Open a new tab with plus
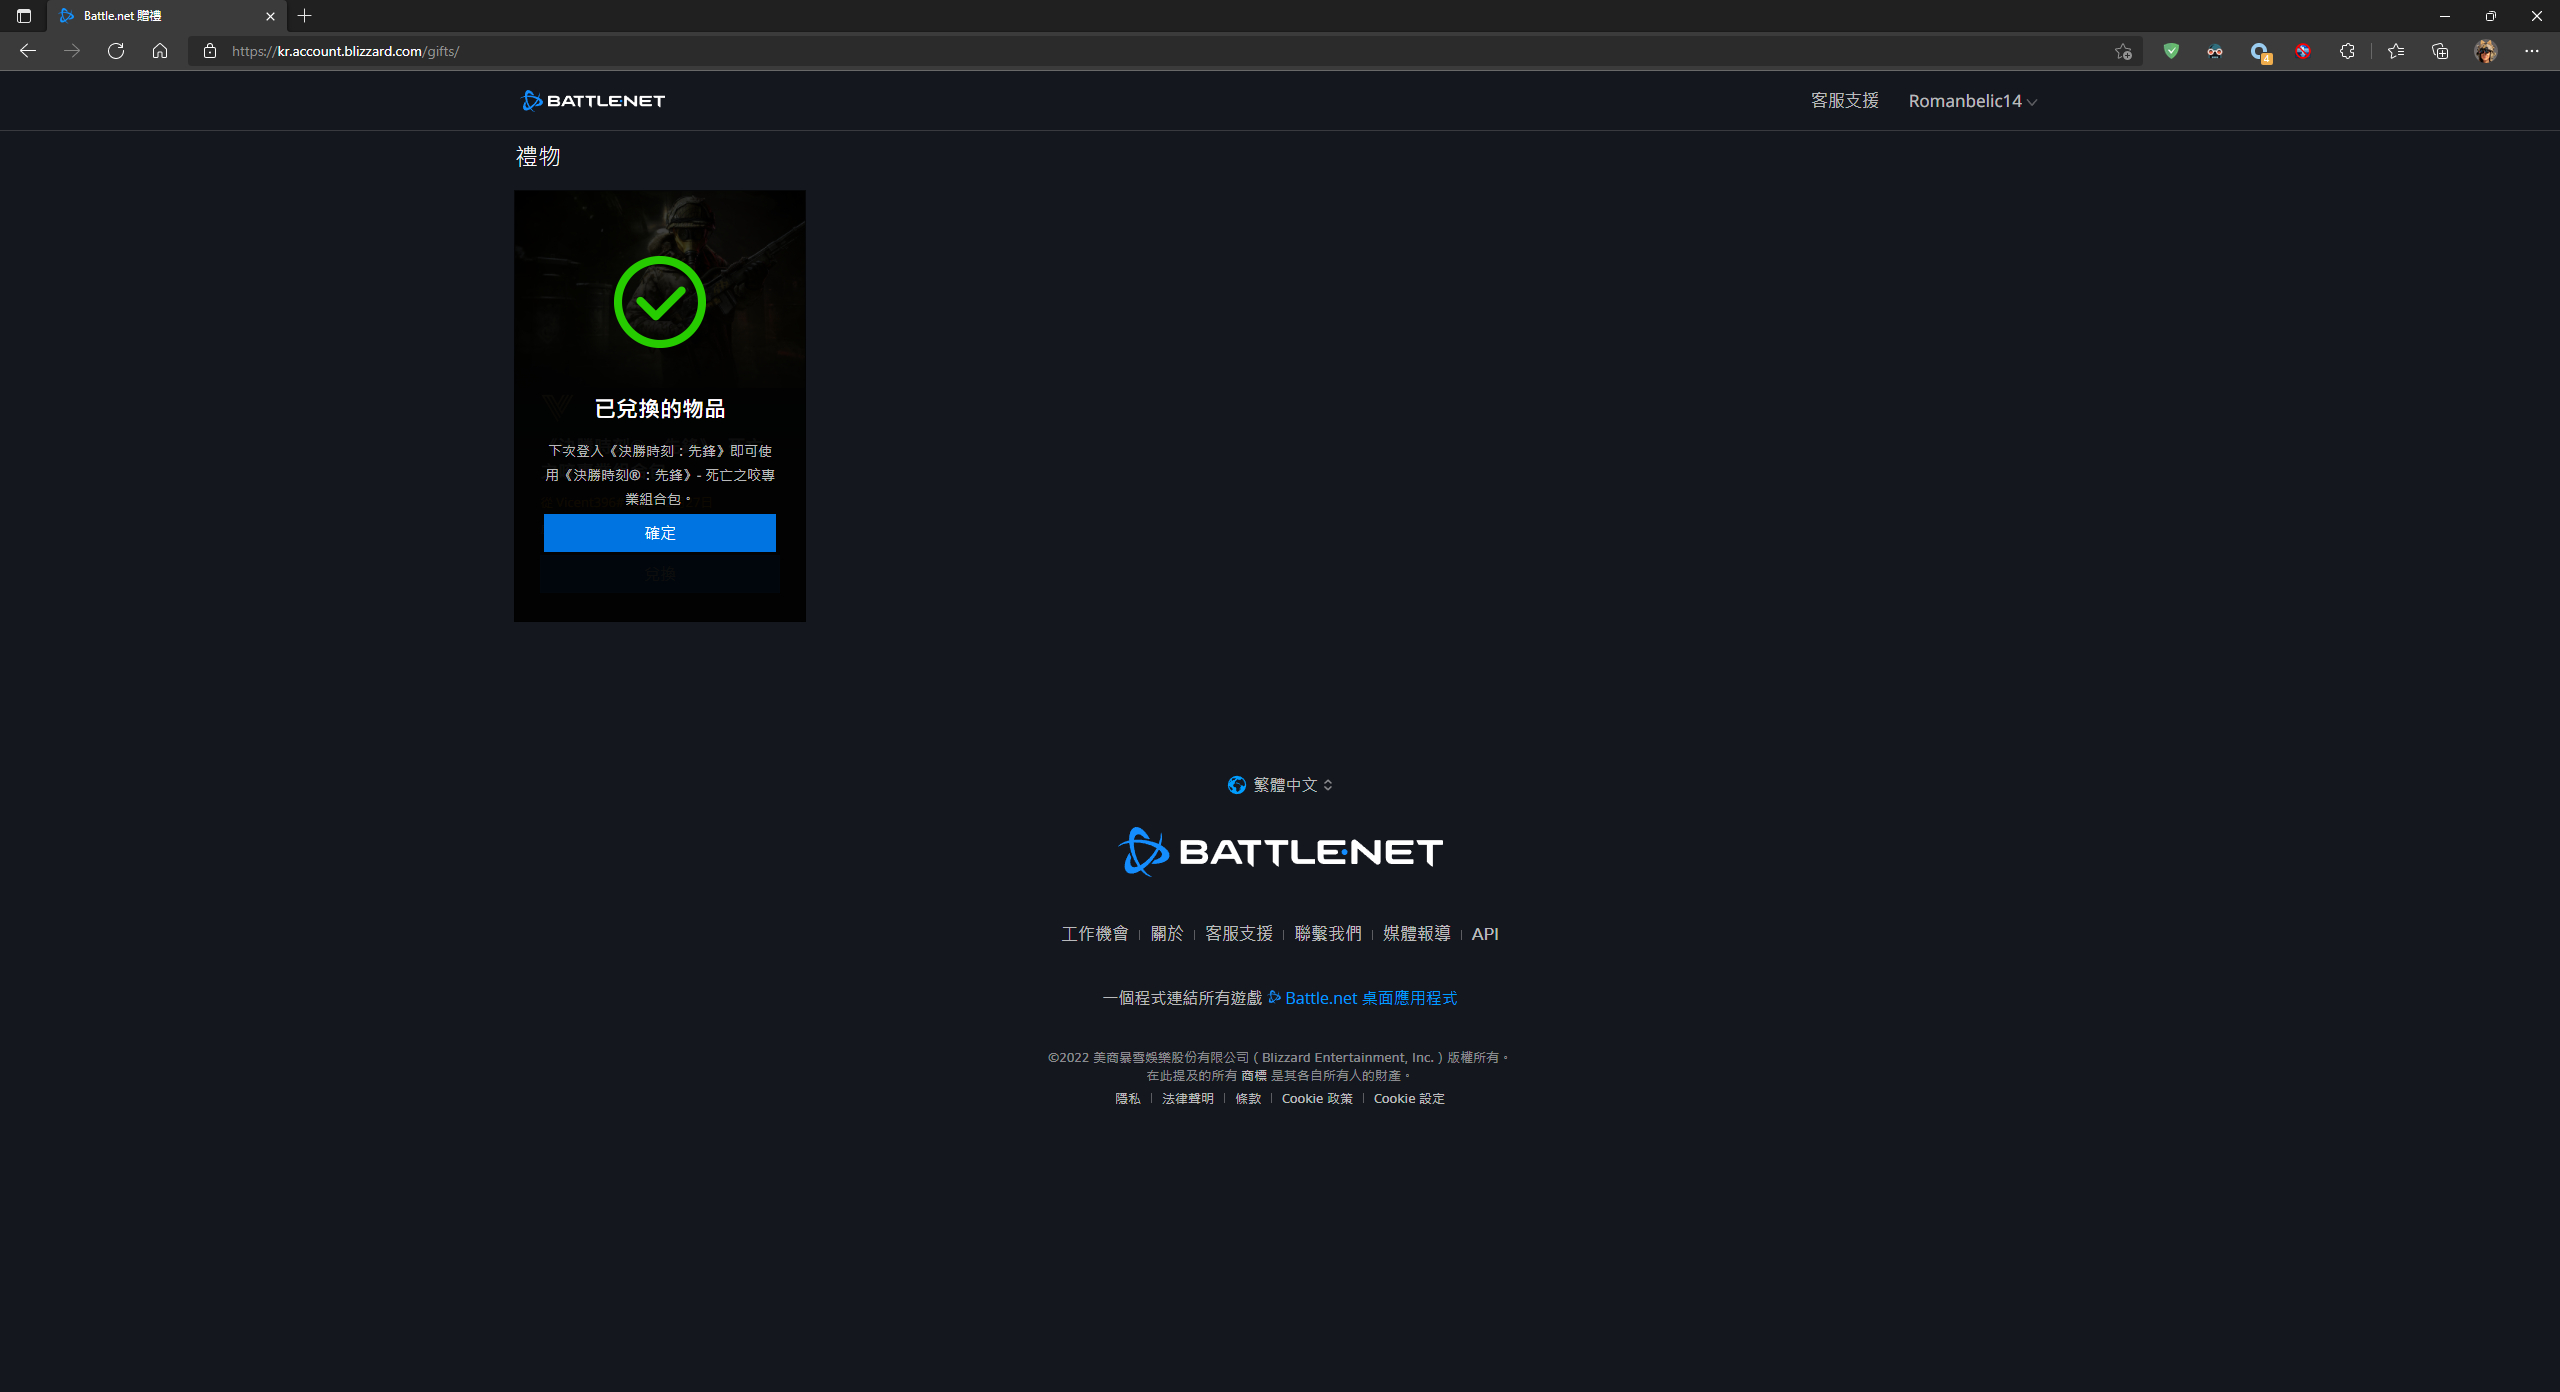2560x1392 pixels. tap(305, 16)
